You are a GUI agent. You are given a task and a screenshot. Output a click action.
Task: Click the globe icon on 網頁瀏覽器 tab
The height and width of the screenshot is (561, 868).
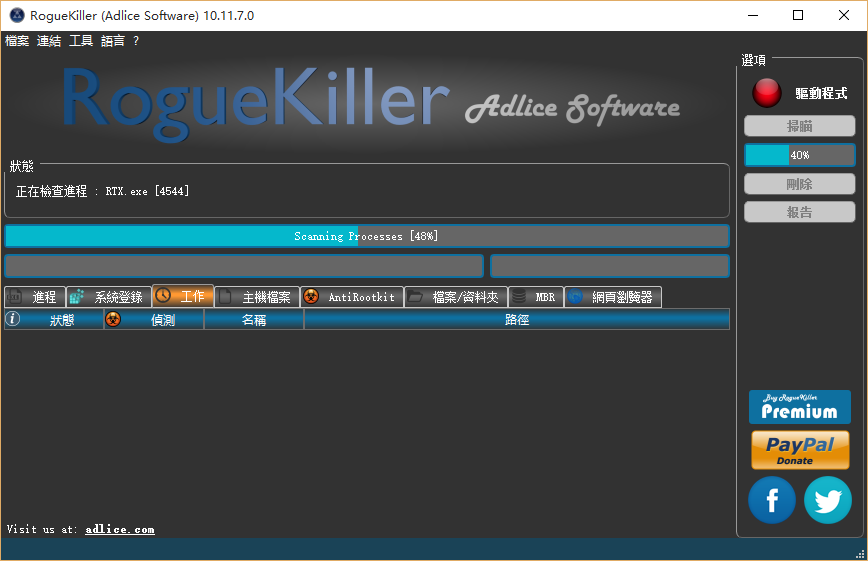[575, 296]
